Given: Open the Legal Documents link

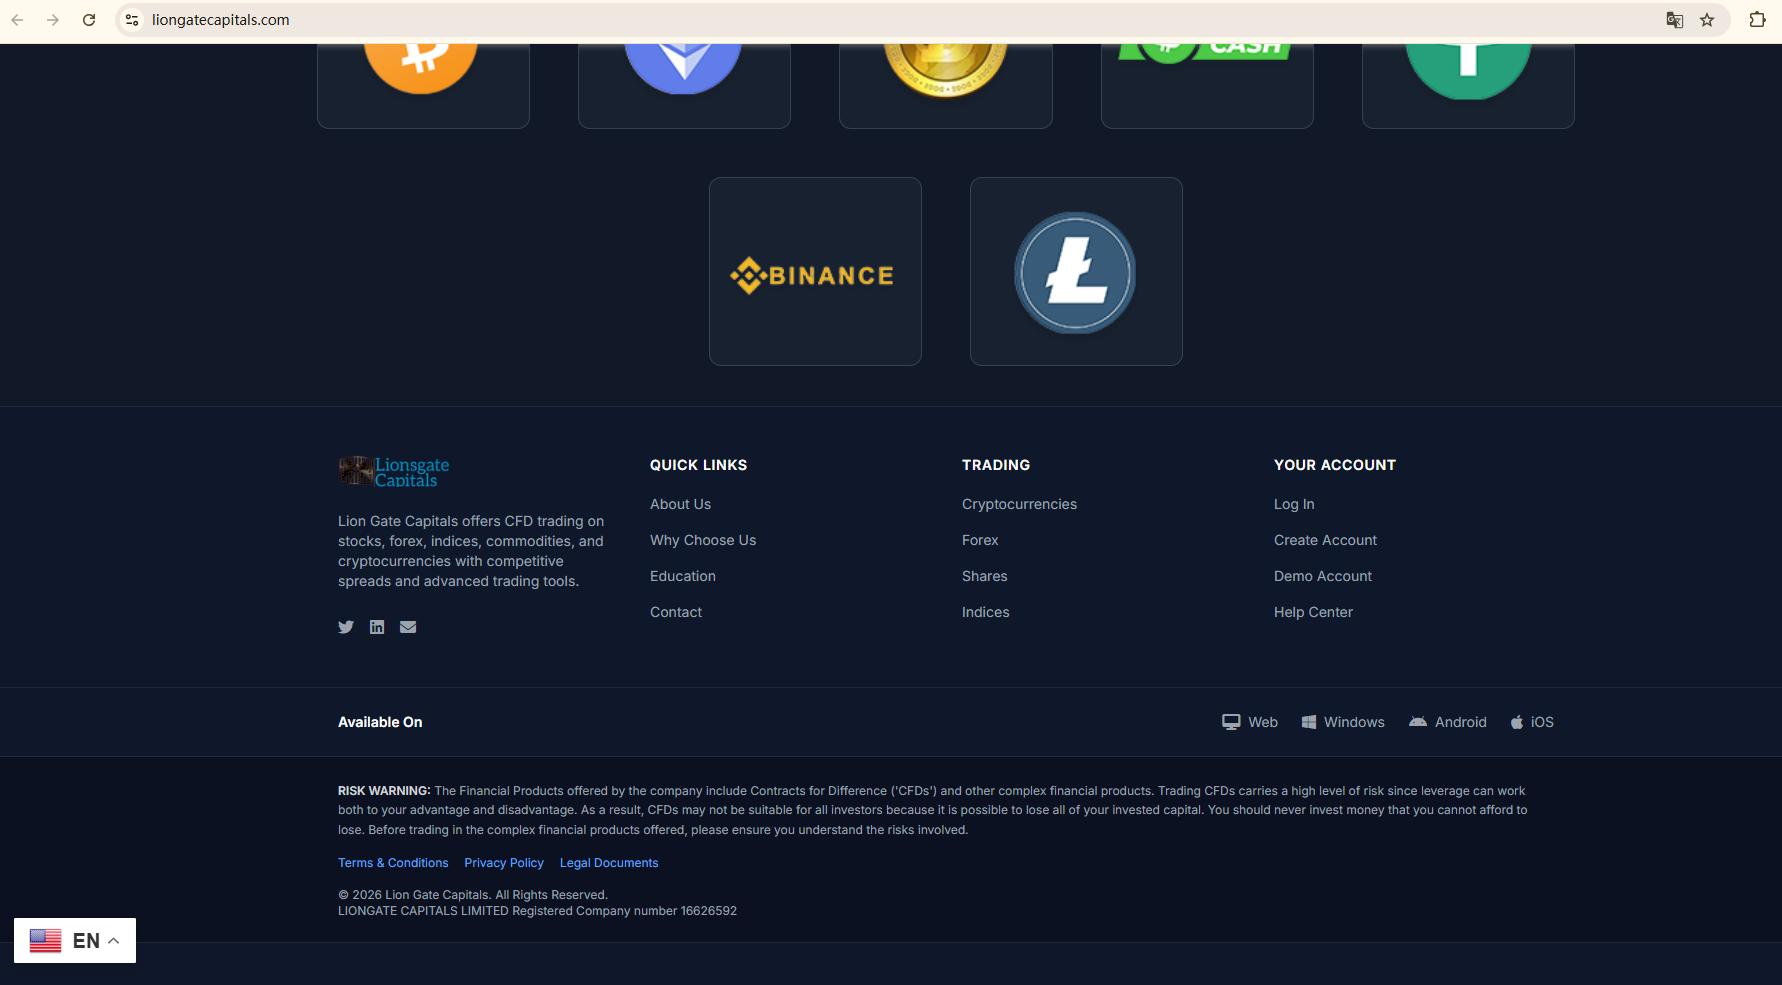Looking at the screenshot, I should click(609, 863).
